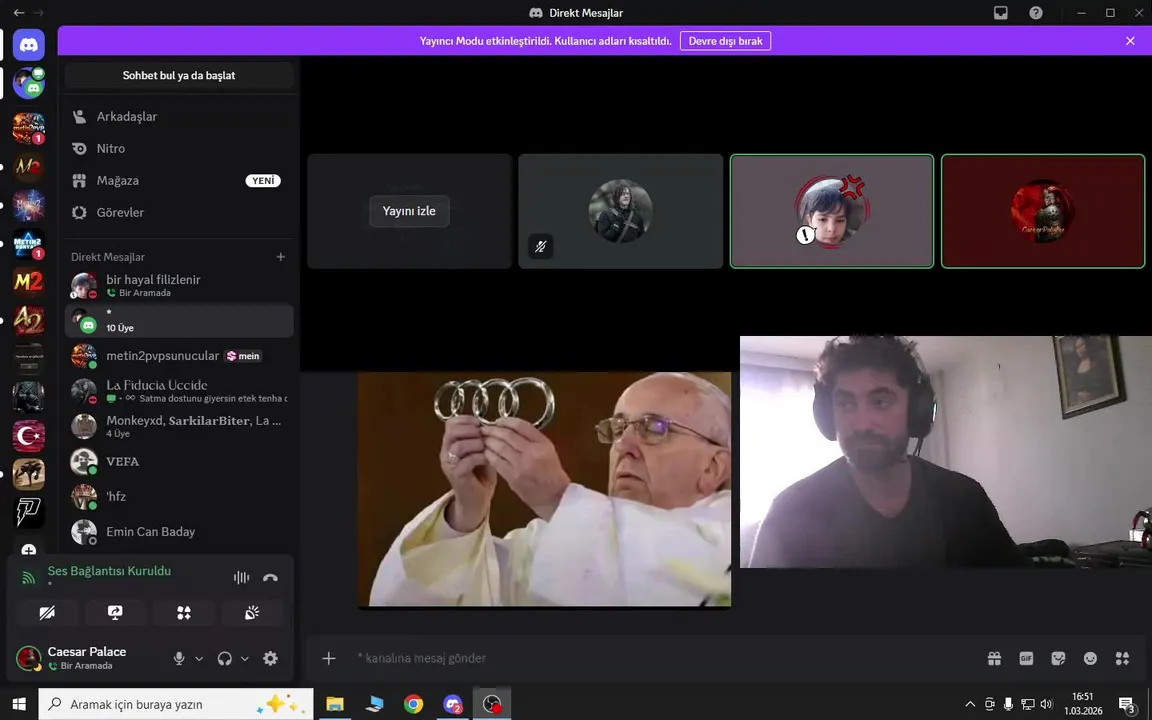Open the red M2 server icon
The width and height of the screenshot is (1152, 720).
click(x=29, y=281)
